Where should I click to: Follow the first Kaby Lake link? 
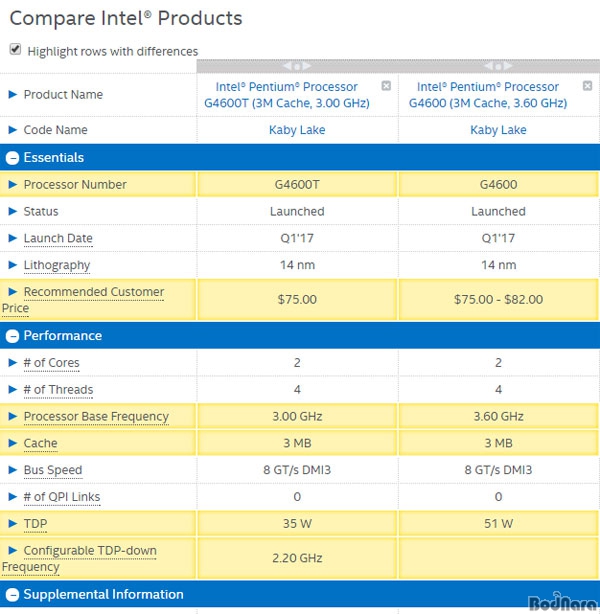297,130
